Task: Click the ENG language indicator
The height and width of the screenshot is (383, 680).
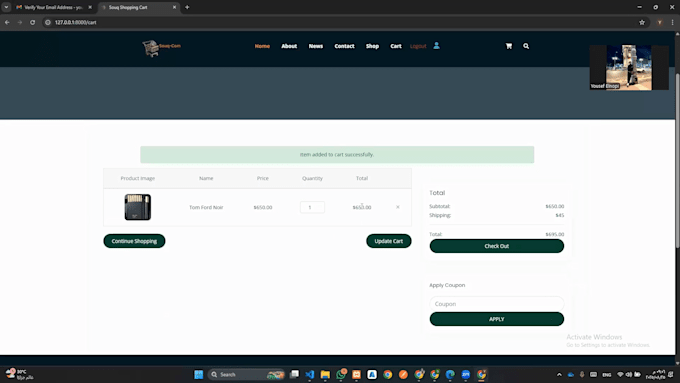Action: pyautogui.click(x=607, y=374)
